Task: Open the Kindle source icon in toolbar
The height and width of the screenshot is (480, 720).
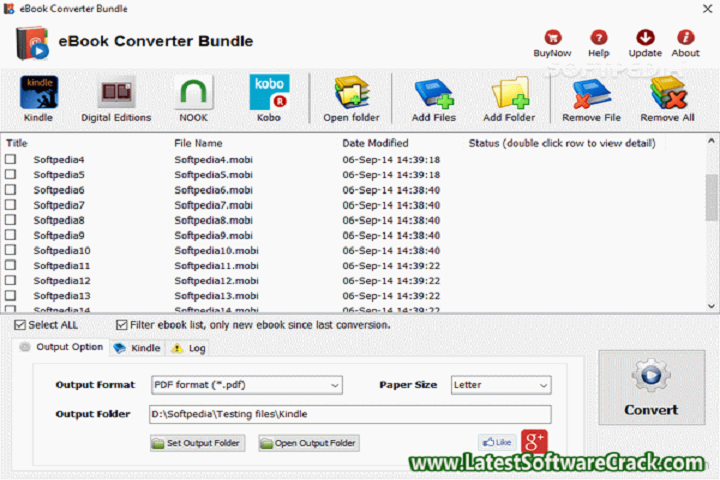Action: (x=39, y=92)
